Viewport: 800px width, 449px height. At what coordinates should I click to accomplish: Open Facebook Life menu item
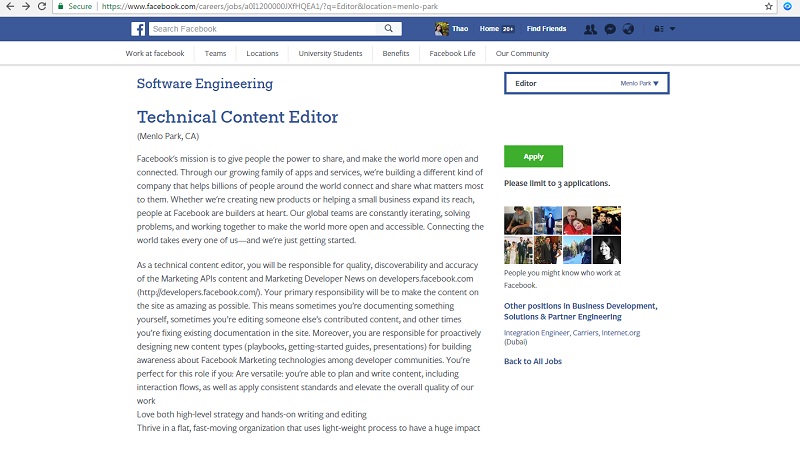pos(453,53)
